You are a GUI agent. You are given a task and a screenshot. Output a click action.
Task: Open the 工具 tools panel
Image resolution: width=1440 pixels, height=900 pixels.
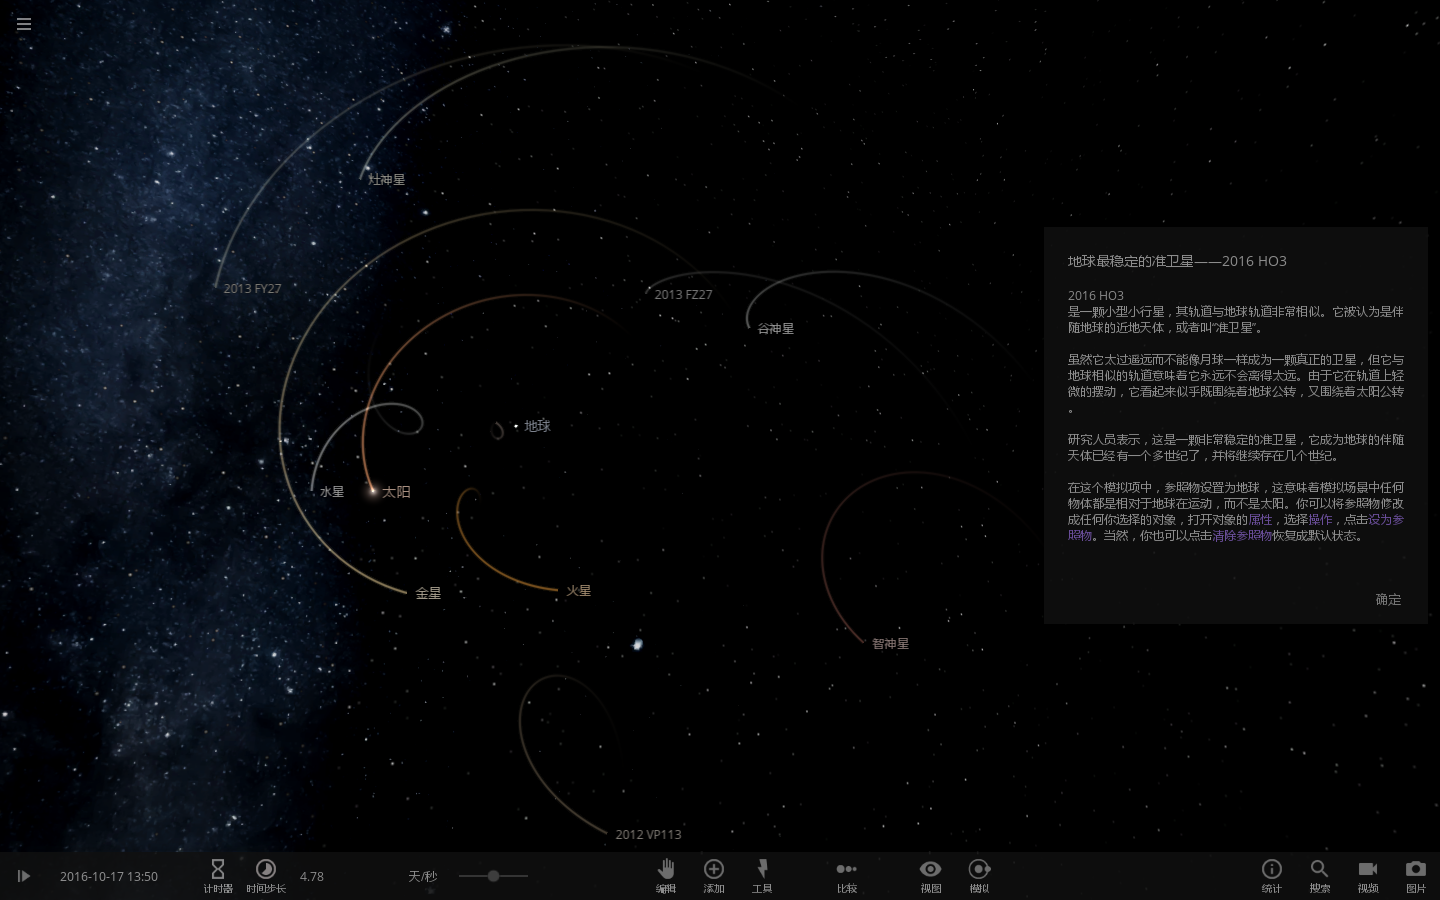pos(762,875)
